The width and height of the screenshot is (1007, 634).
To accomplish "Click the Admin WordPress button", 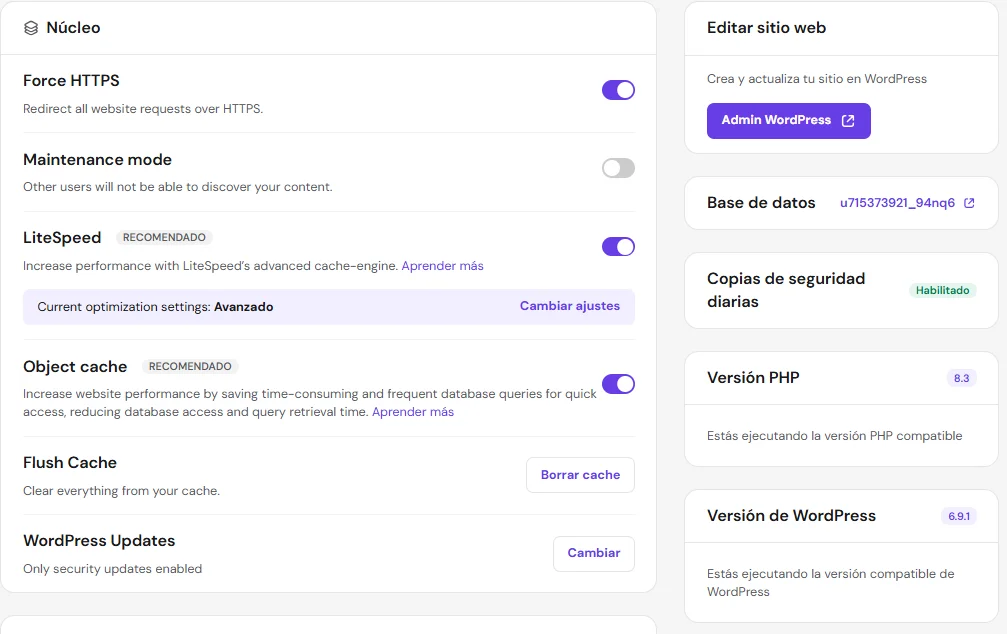I will point(788,120).
